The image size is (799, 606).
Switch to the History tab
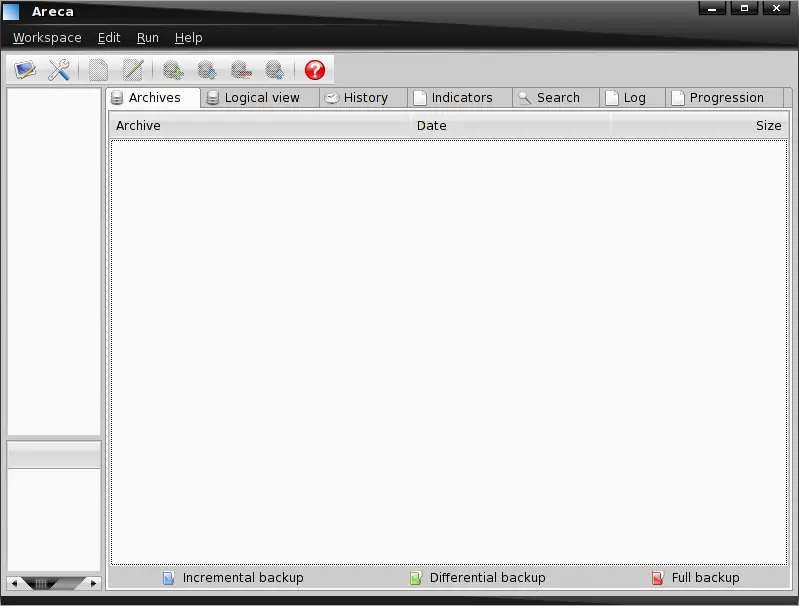[364, 98]
